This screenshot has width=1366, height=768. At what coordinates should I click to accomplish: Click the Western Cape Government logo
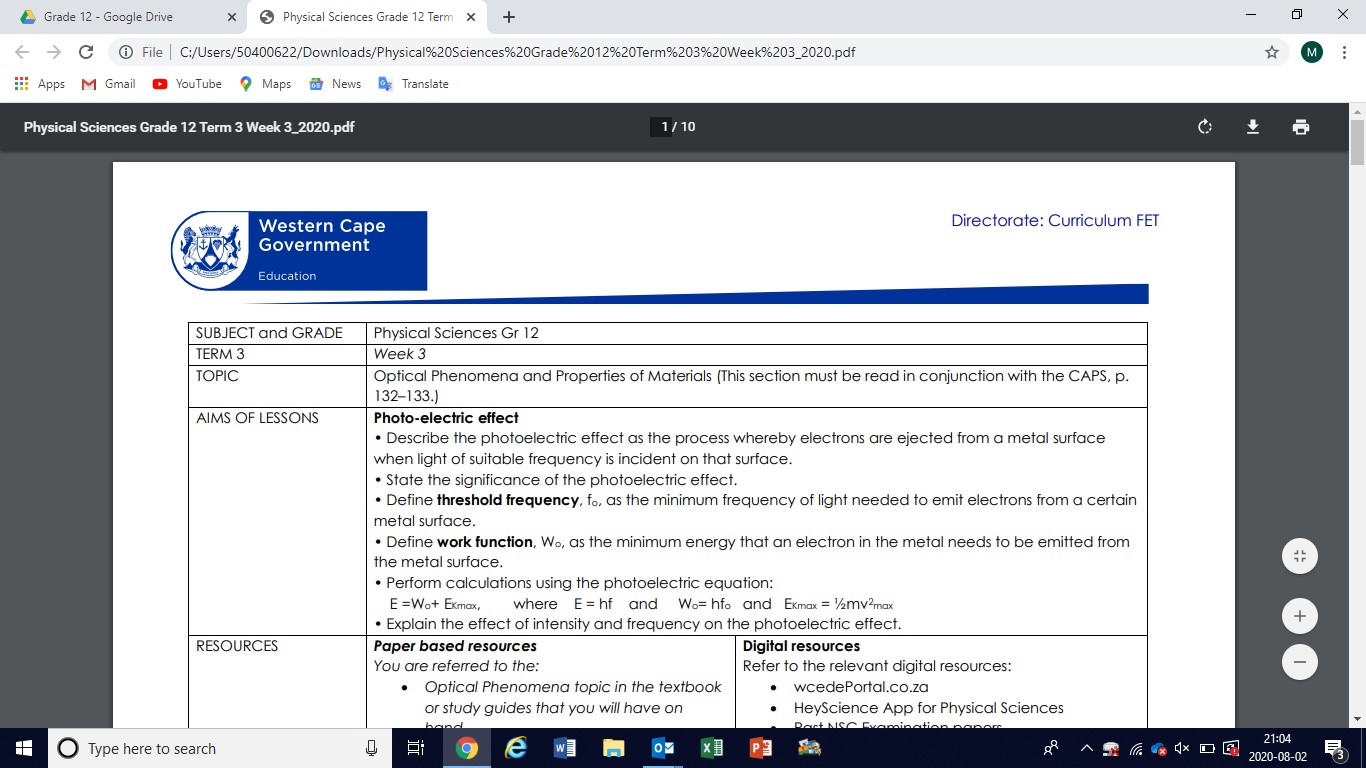click(298, 250)
